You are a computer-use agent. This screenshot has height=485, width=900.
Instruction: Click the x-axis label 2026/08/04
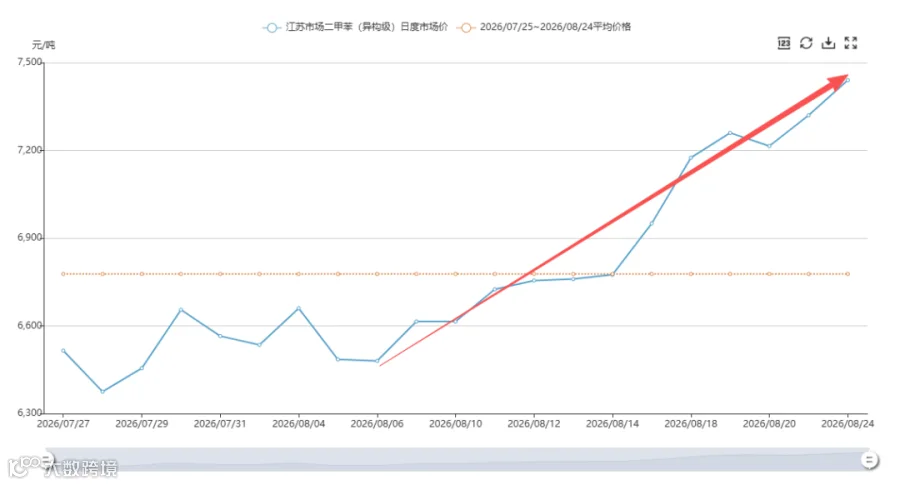(298, 424)
